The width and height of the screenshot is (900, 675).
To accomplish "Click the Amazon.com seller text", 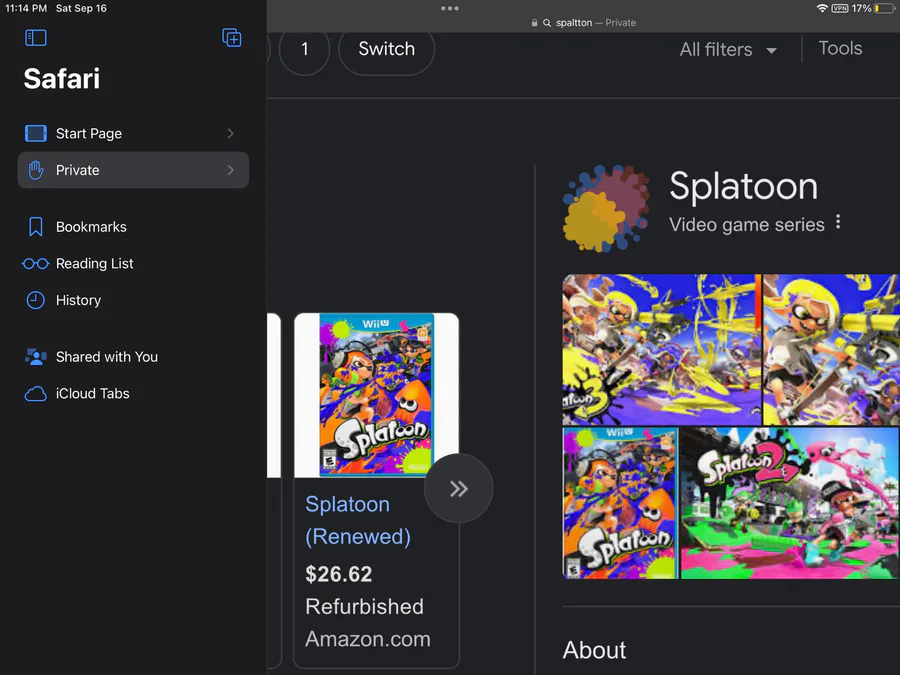I will point(367,639).
